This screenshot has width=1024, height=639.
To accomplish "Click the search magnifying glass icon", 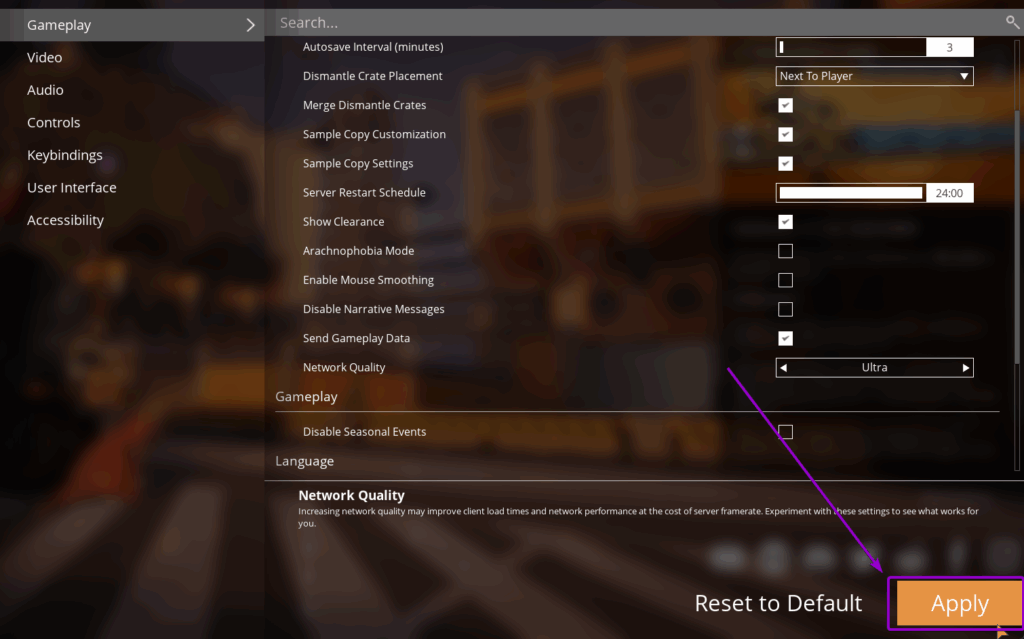I will pos(1012,21).
